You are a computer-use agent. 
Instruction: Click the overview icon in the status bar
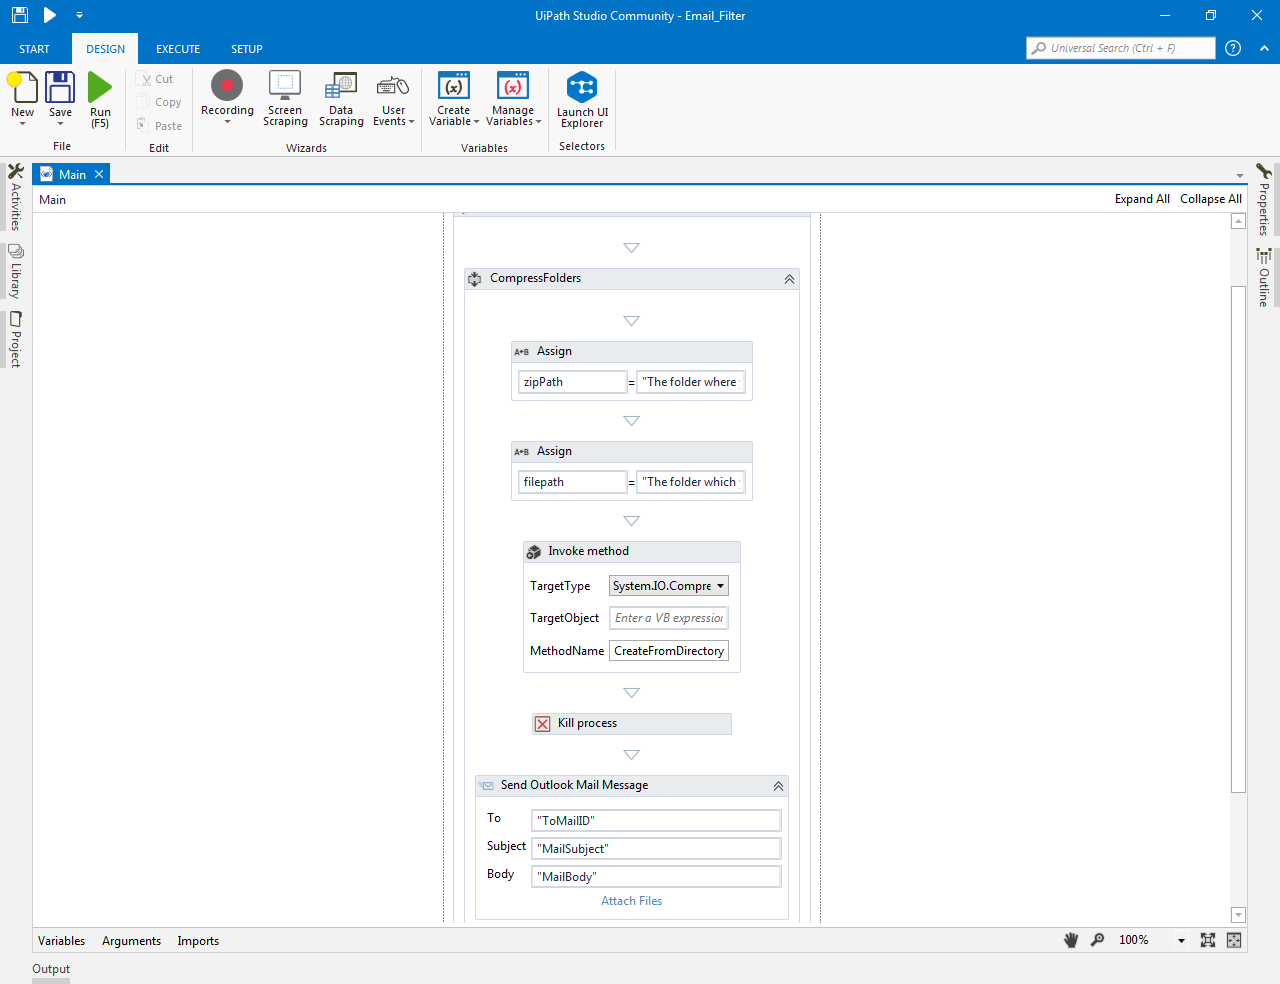[1234, 940]
